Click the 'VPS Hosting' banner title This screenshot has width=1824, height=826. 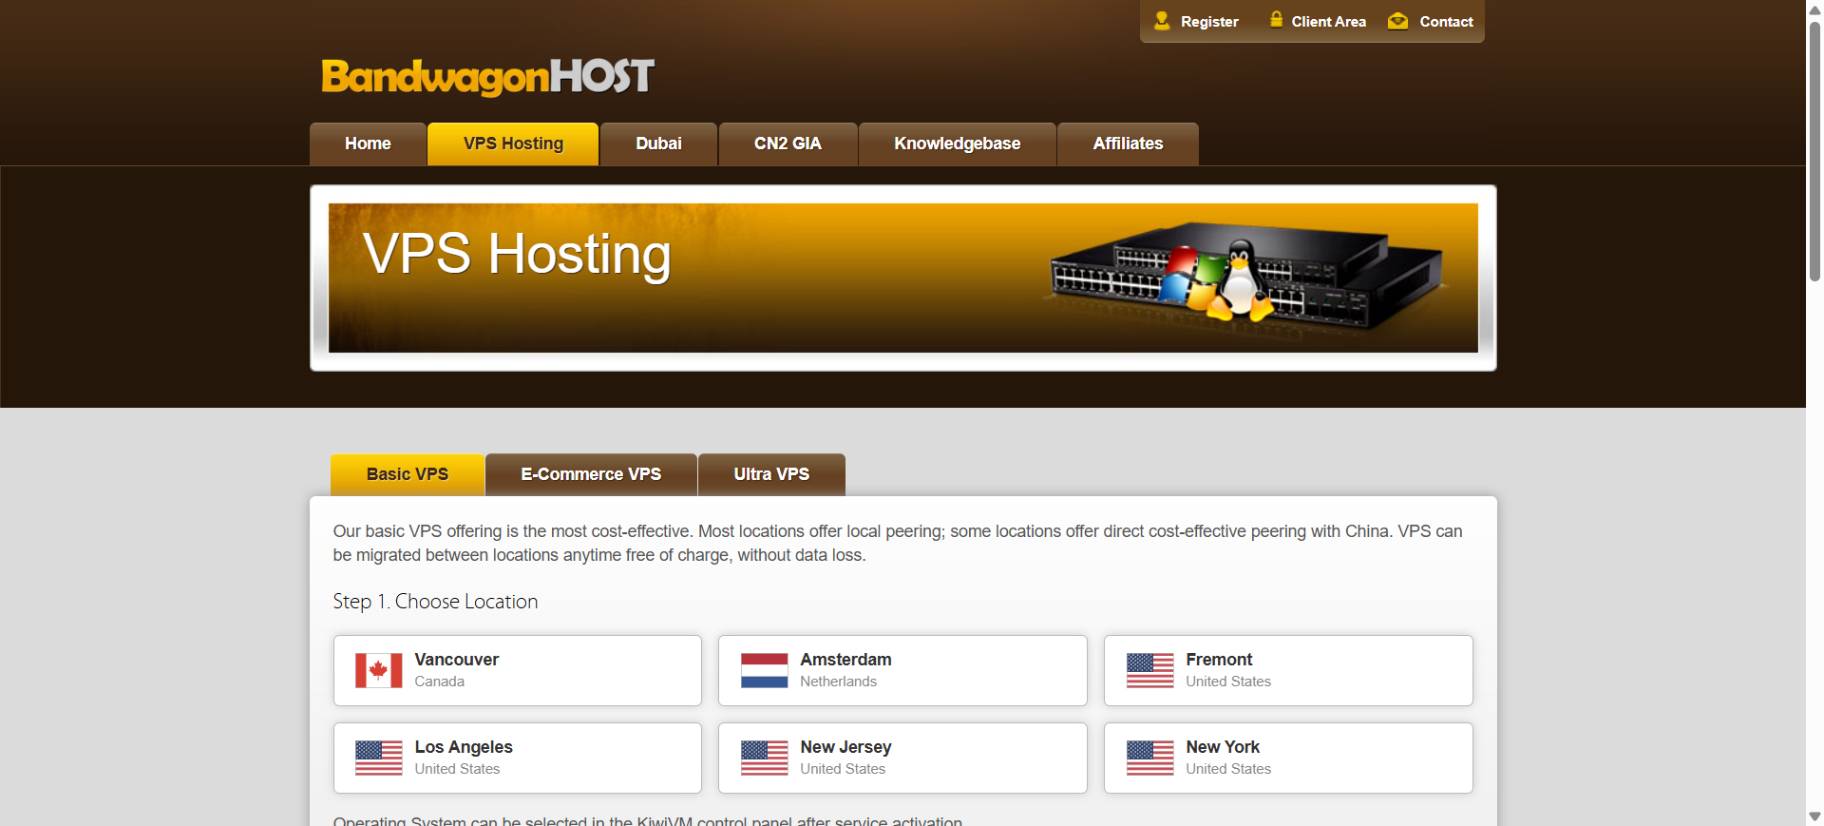coord(516,254)
